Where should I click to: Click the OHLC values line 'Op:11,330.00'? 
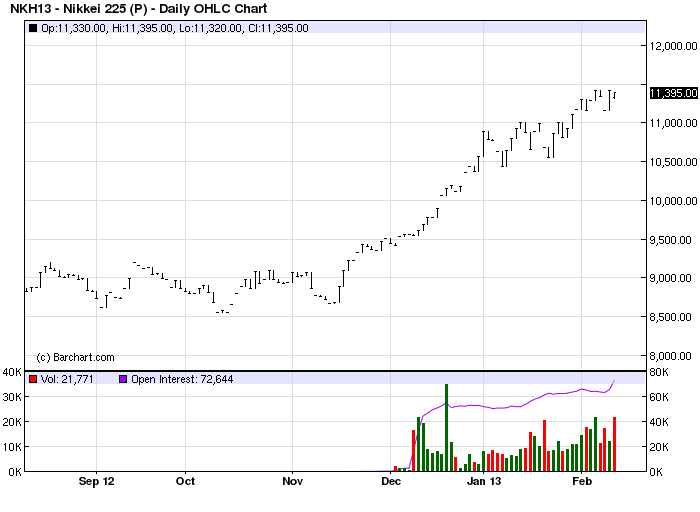74,28
